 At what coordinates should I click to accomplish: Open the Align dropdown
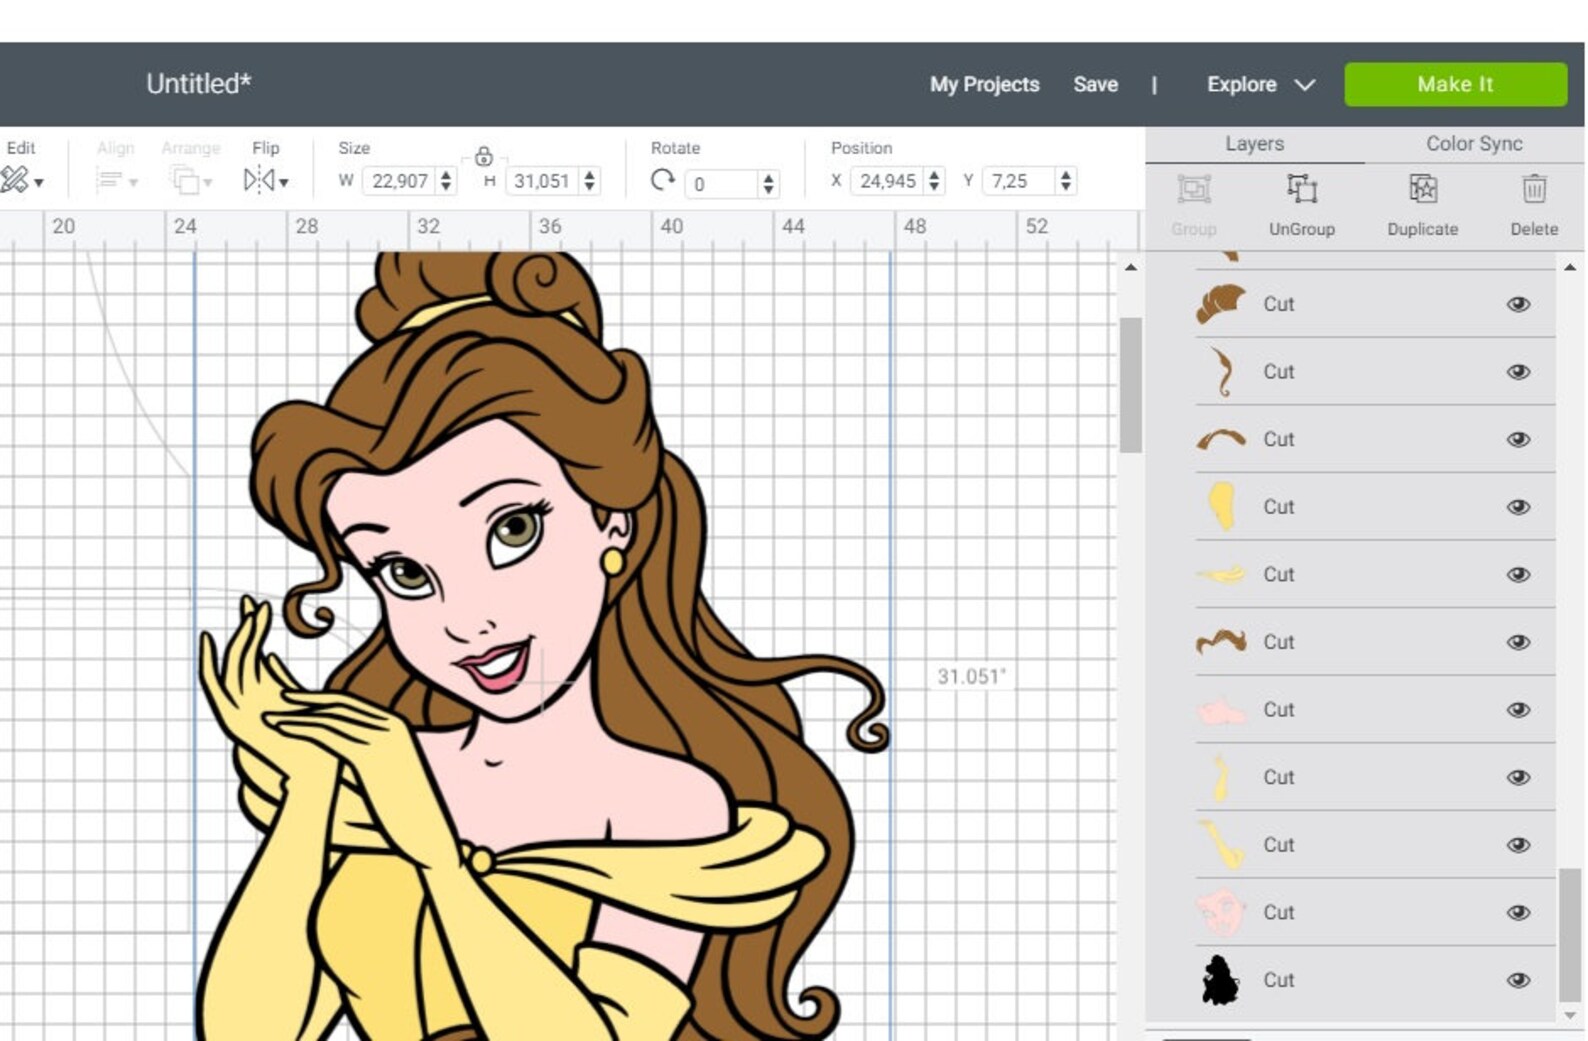(116, 181)
